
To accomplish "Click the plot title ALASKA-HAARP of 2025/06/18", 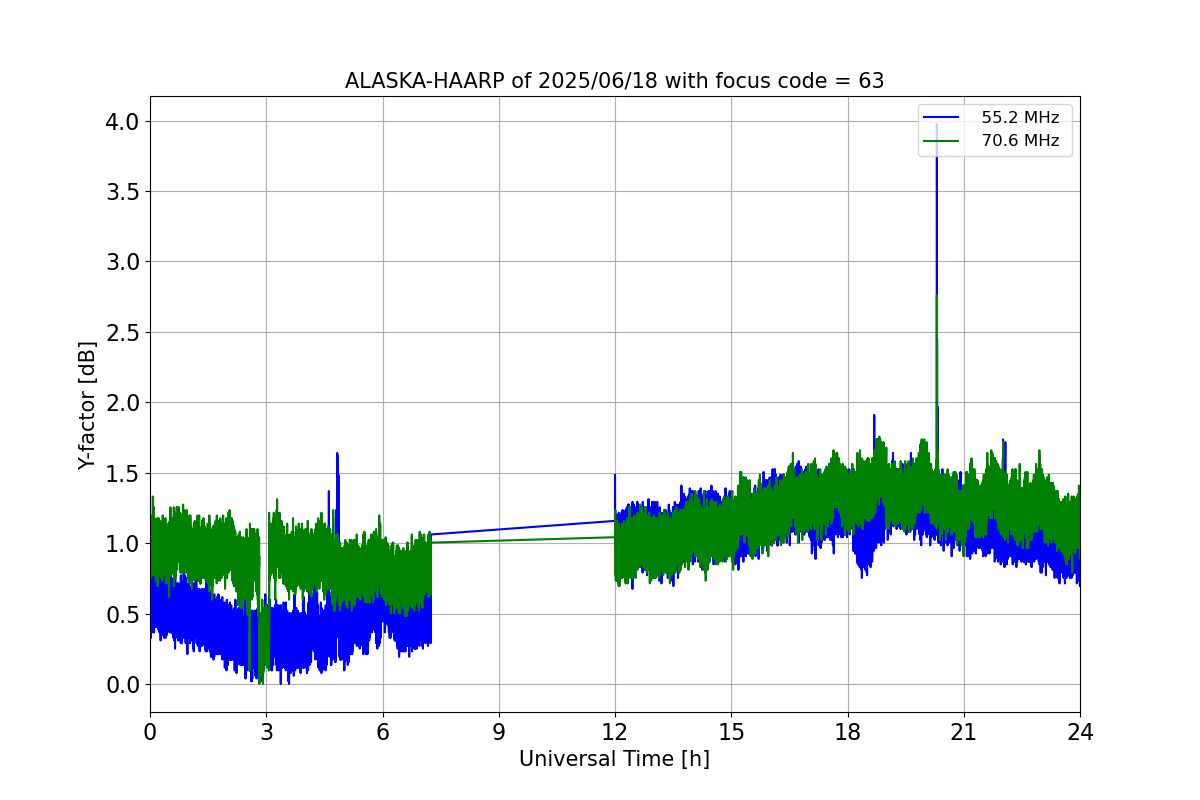I will pyautogui.click(x=614, y=81).
